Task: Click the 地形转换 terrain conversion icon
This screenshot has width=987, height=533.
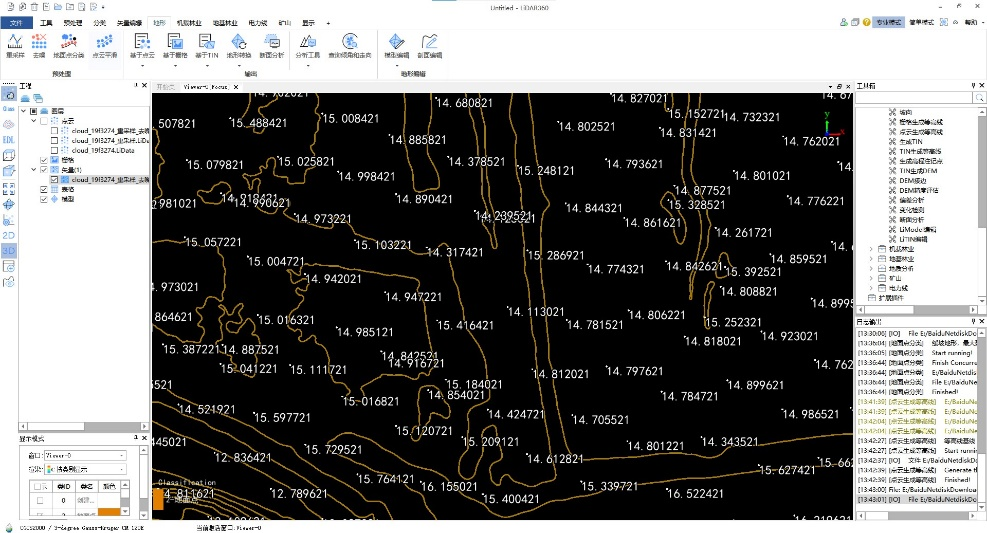Action: point(239,42)
